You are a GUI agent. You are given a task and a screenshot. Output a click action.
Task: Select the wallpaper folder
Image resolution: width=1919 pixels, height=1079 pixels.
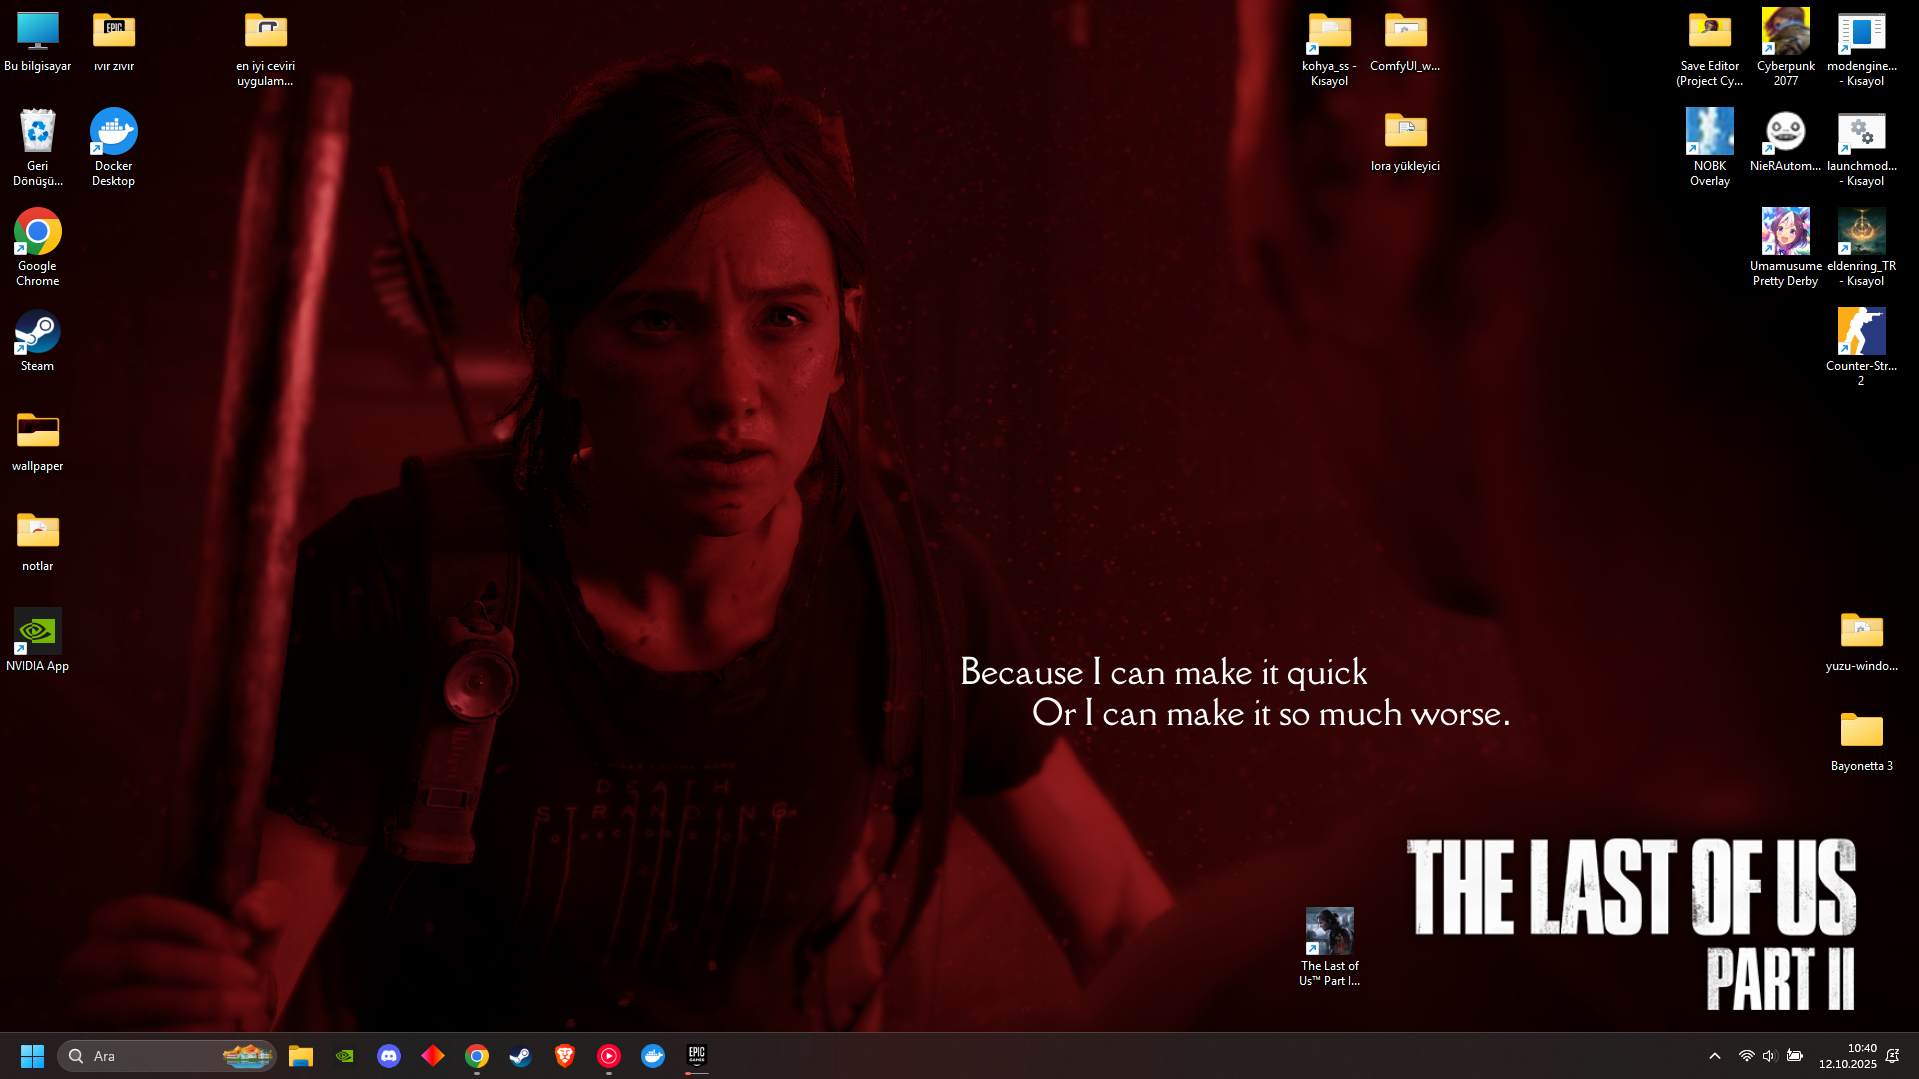[37, 441]
